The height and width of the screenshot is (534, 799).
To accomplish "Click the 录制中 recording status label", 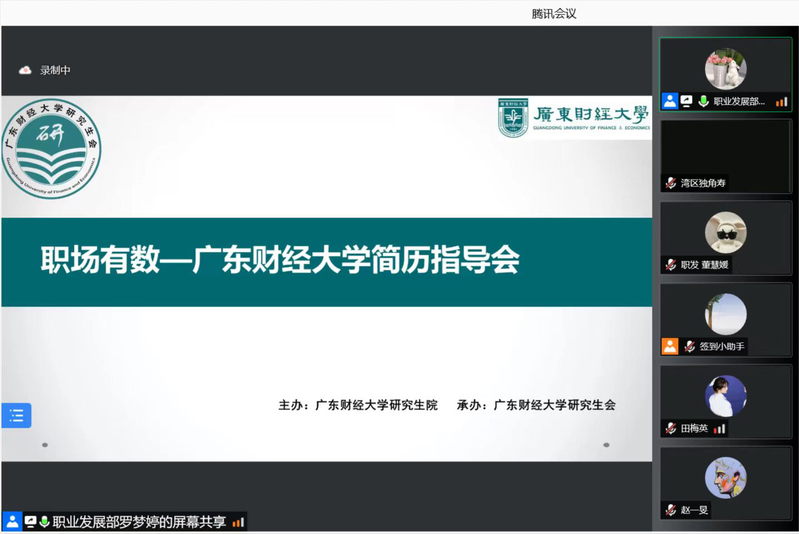I will [x=55, y=70].
